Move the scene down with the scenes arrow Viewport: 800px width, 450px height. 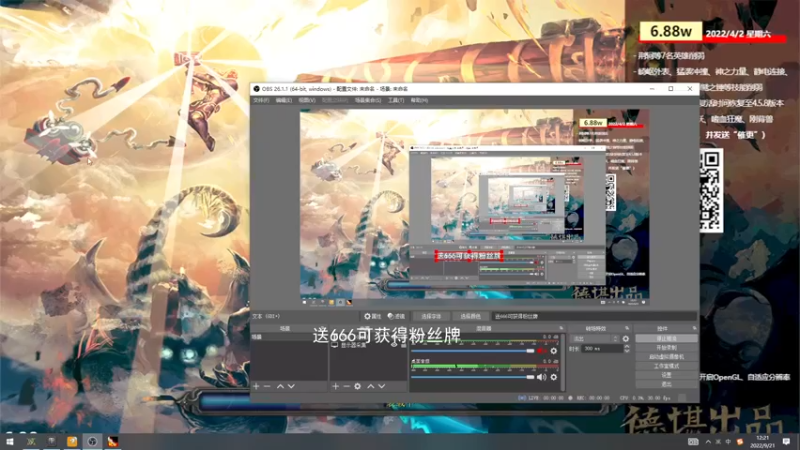click(291, 386)
